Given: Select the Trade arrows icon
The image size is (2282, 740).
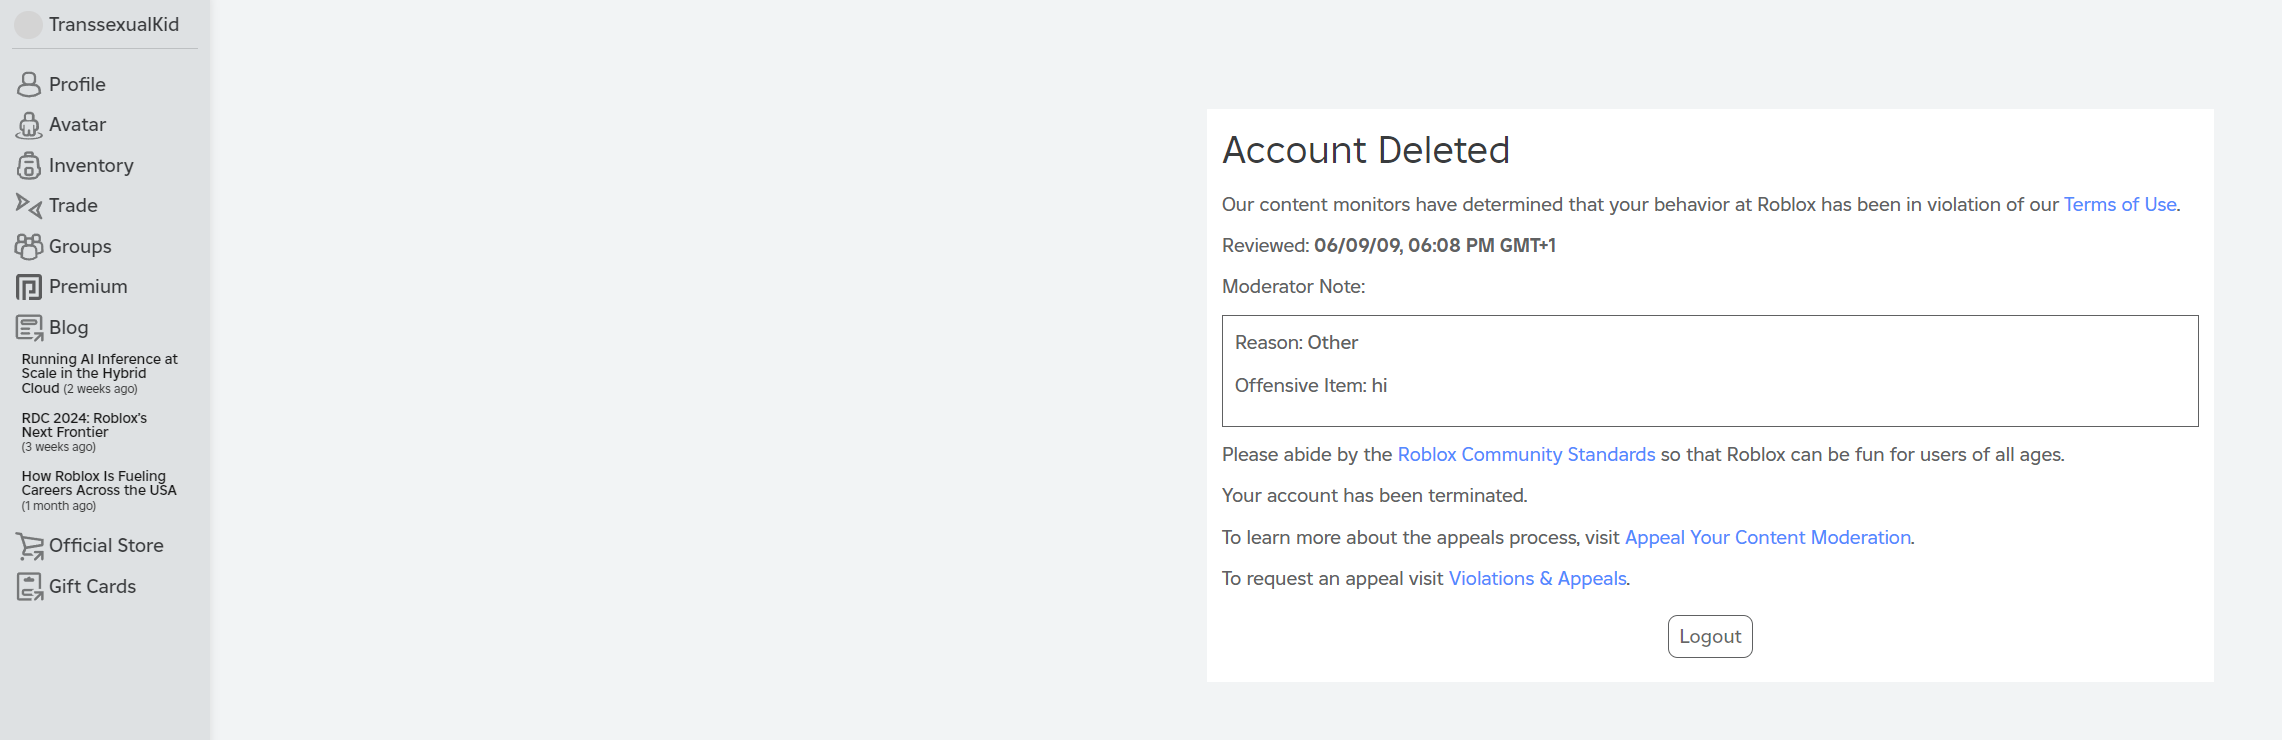Looking at the screenshot, I should point(29,206).
